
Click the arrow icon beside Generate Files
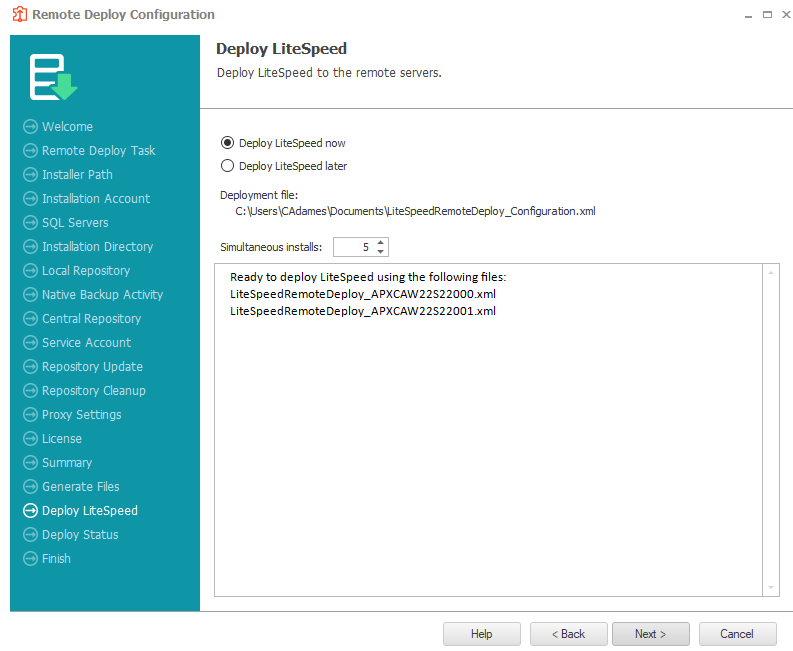(x=30, y=487)
